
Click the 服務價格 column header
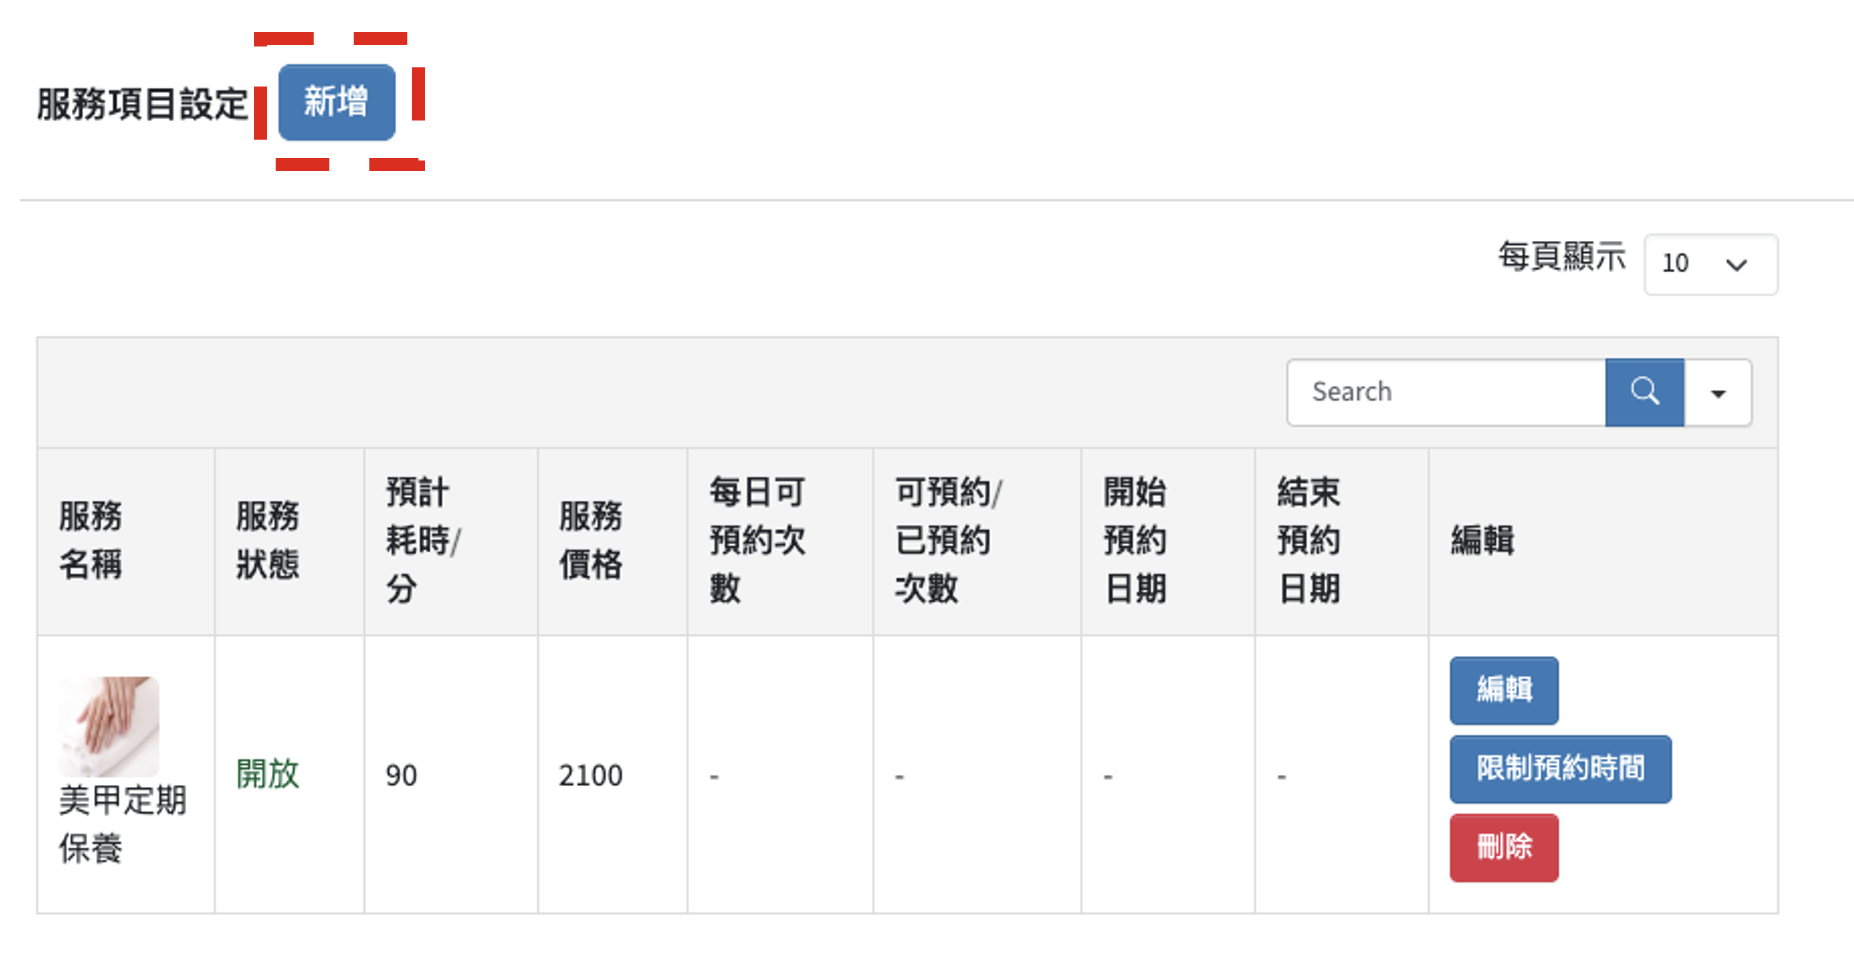pyautogui.click(x=591, y=540)
